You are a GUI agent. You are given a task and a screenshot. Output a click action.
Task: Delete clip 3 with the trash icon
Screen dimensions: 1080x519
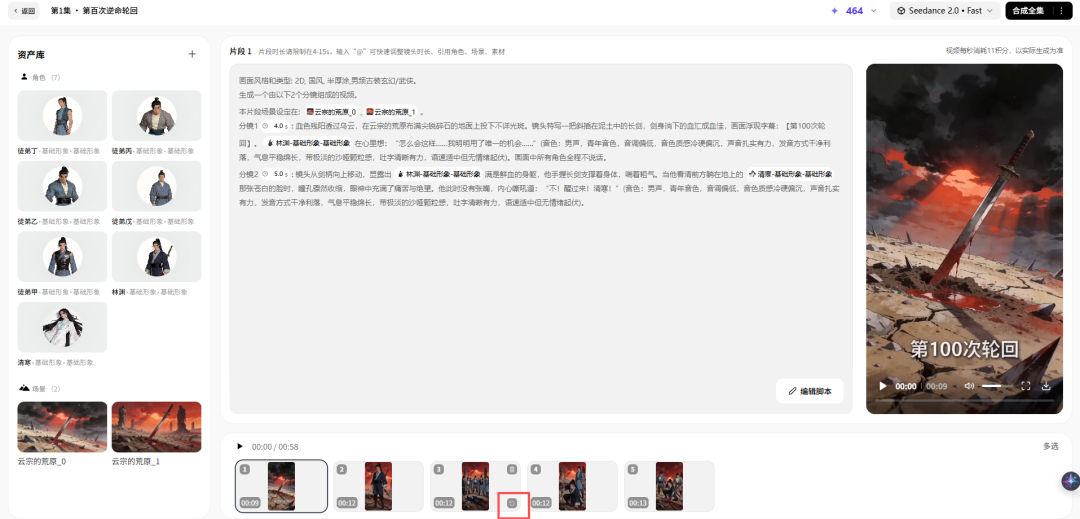tap(512, 469)
